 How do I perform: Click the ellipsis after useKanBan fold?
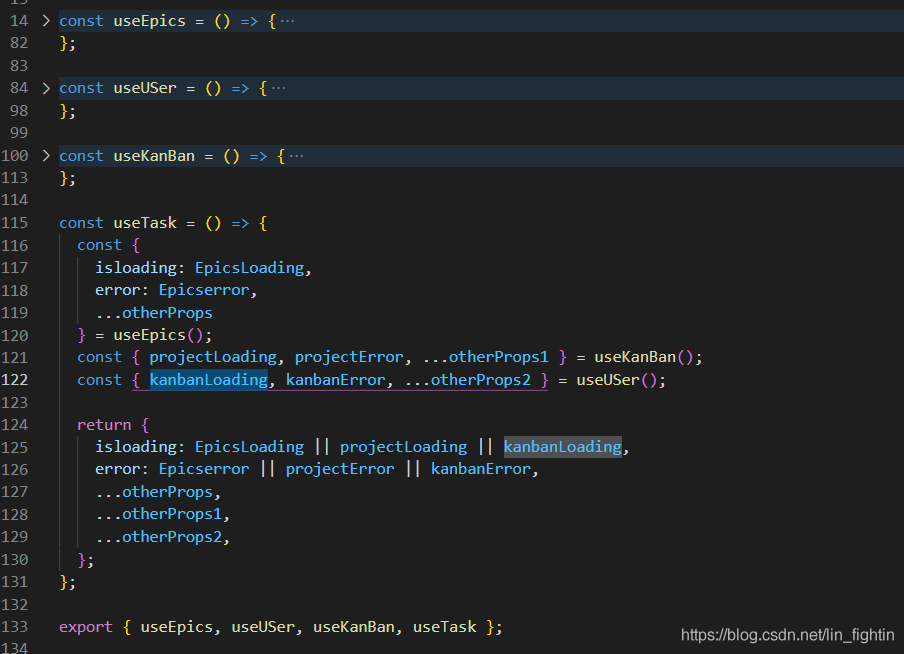296,156
